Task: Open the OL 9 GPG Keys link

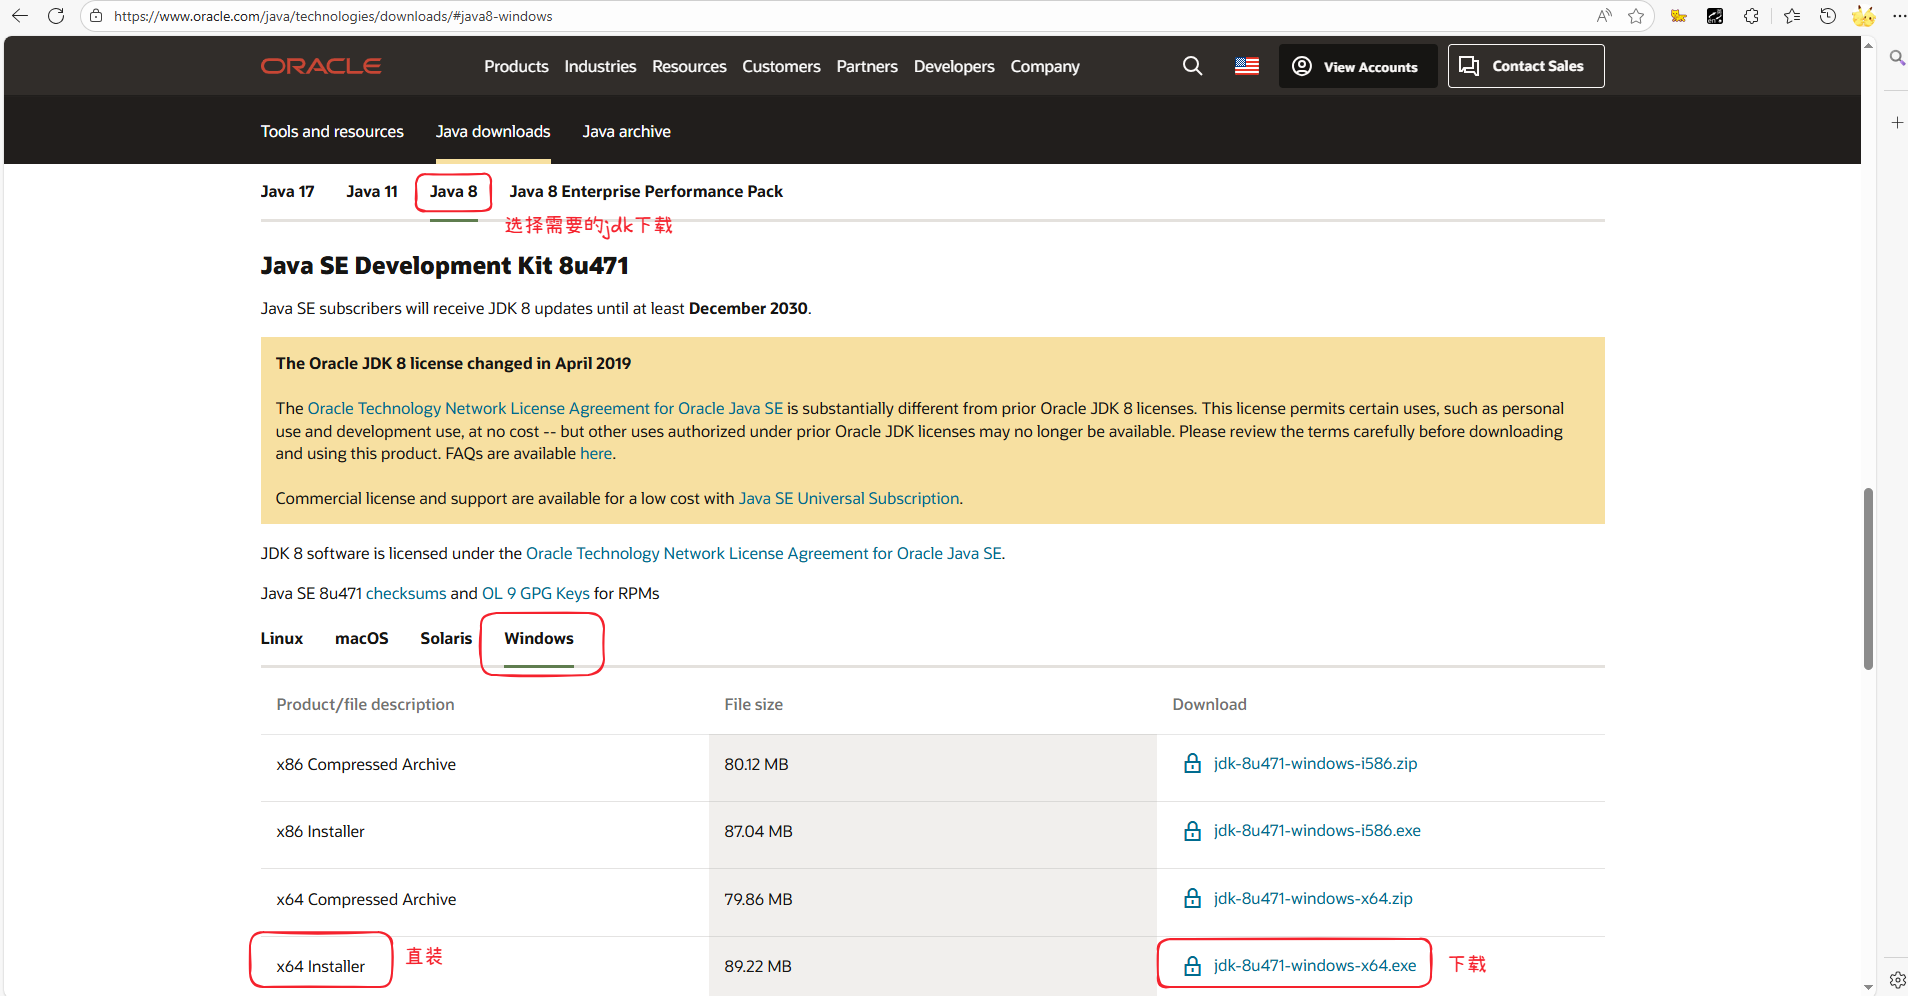Action: [536, 593]
